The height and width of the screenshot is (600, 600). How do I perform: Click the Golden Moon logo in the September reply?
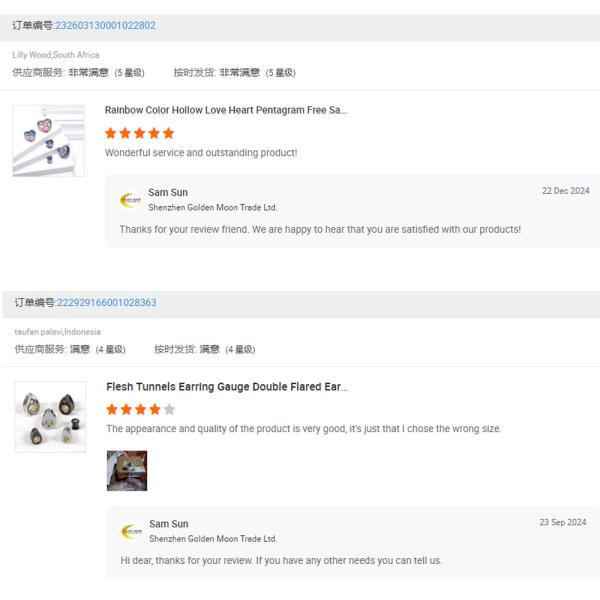coord(131,531)
